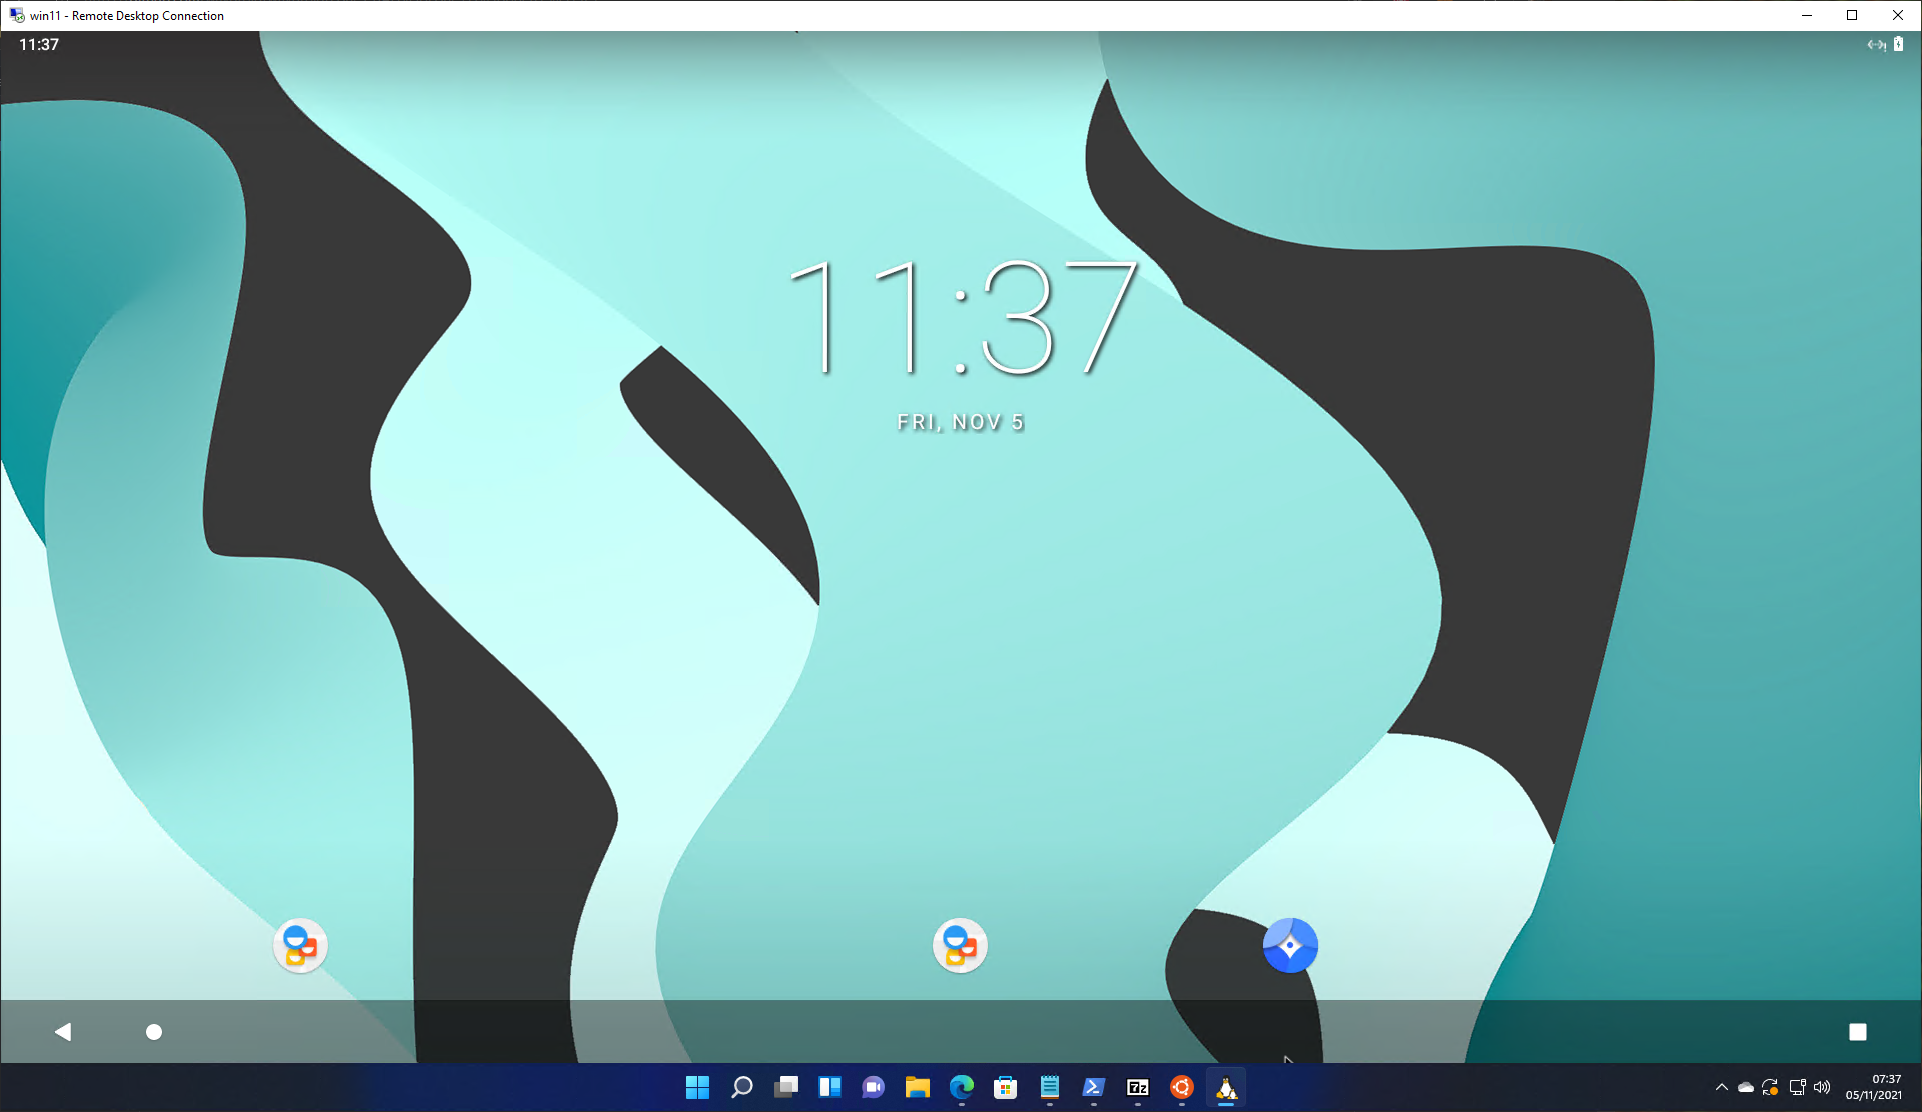This screenshot has height=1112, width=1922.
Task: Open the center home screen app folder
Action: pyautogui.click(x=960, y=945)
